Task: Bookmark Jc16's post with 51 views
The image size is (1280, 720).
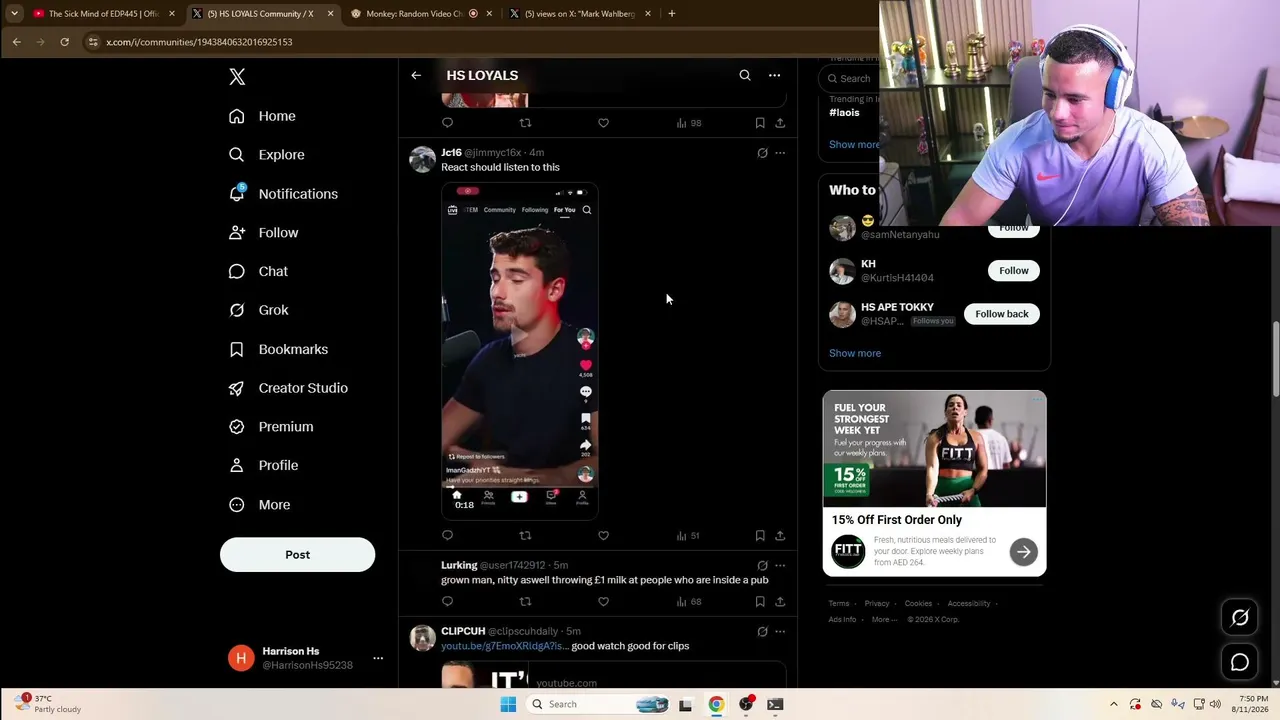Action: click(x=760, y=536)
